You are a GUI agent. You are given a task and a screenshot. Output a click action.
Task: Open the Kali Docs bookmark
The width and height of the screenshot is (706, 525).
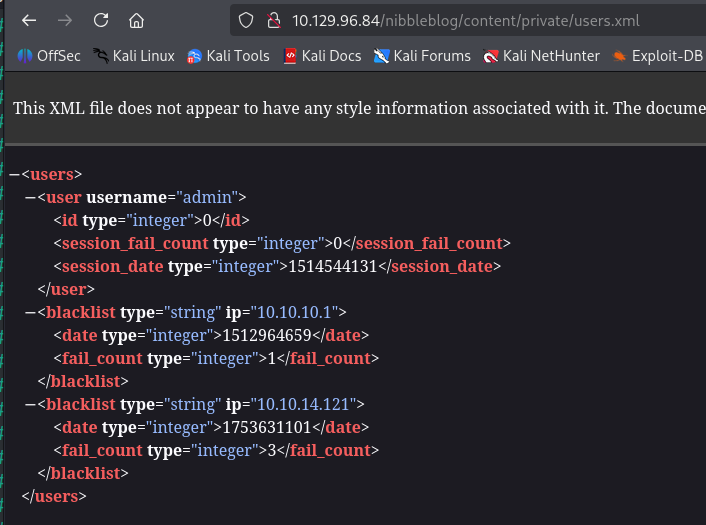(x=322, y=56)
